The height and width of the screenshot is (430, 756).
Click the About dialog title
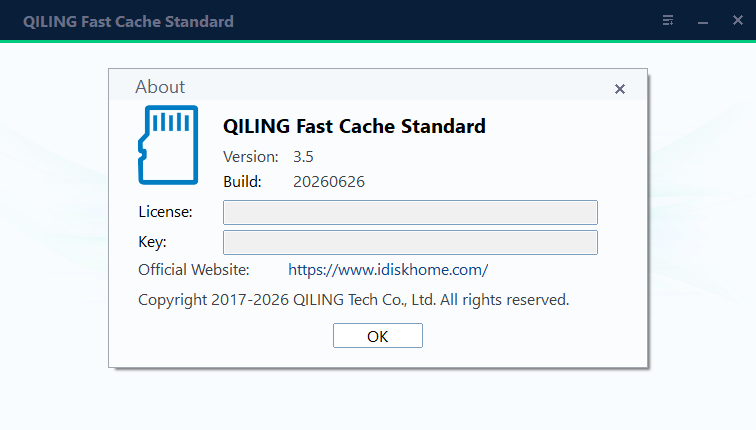coord(160,87)
